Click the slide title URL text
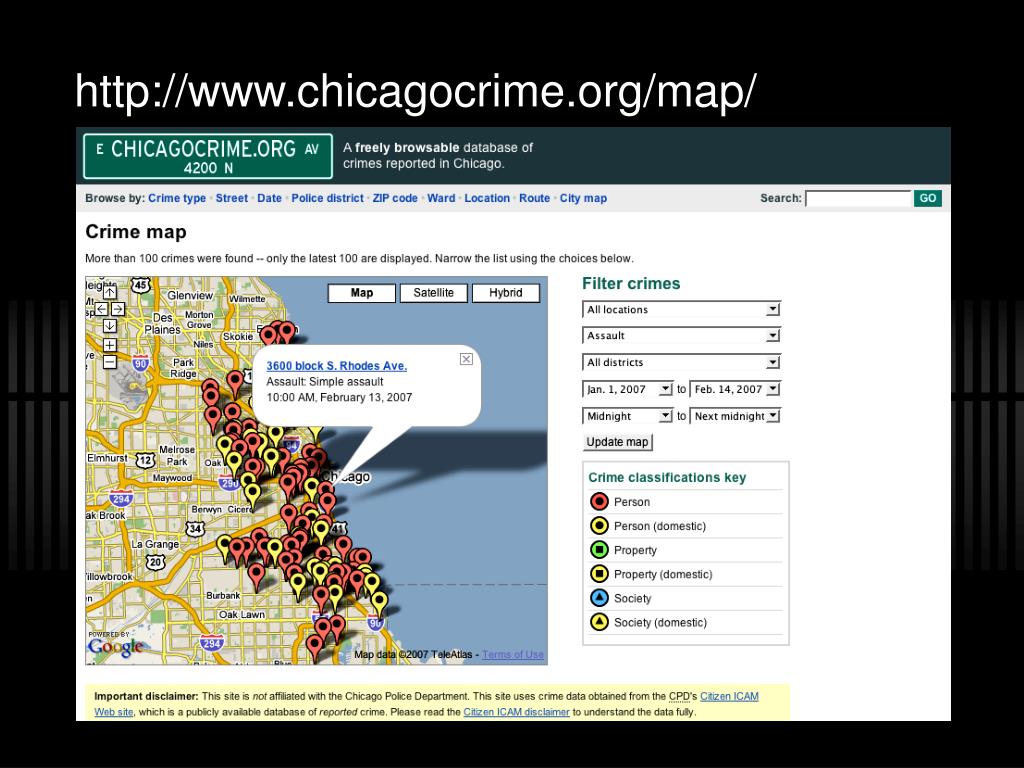 [x=415, y=90]
